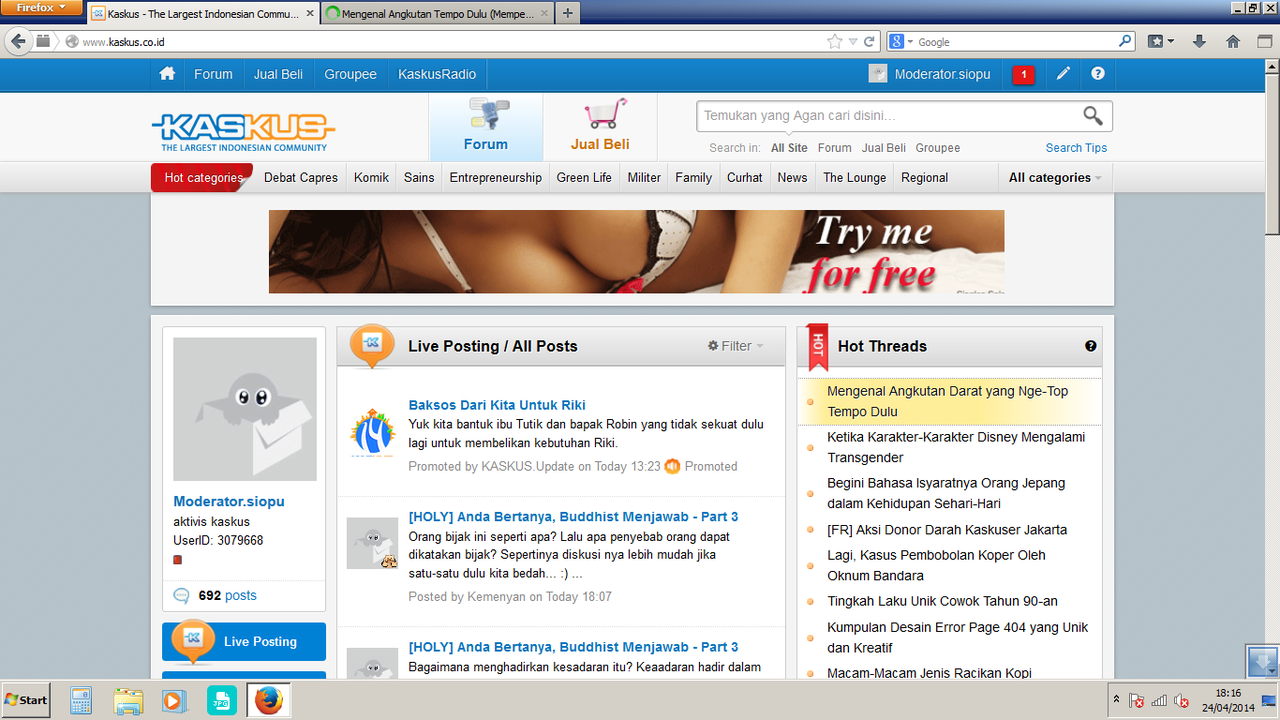Click the search magnifier in Kaskus search box

(x=1093, y=115)
